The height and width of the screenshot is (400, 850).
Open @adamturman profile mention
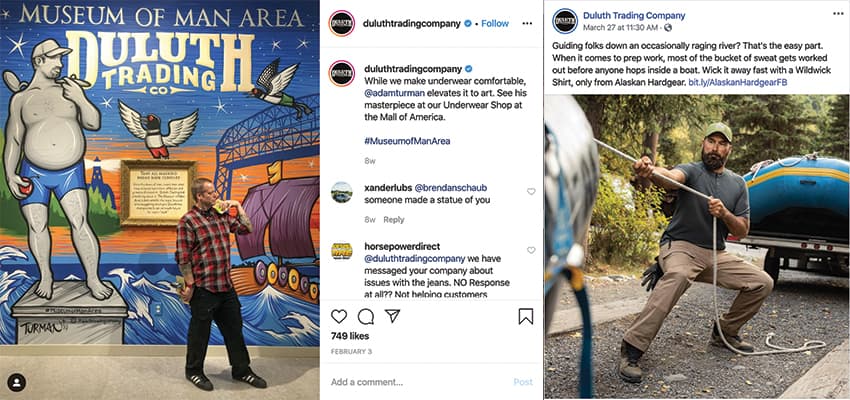tap(389, 93)
